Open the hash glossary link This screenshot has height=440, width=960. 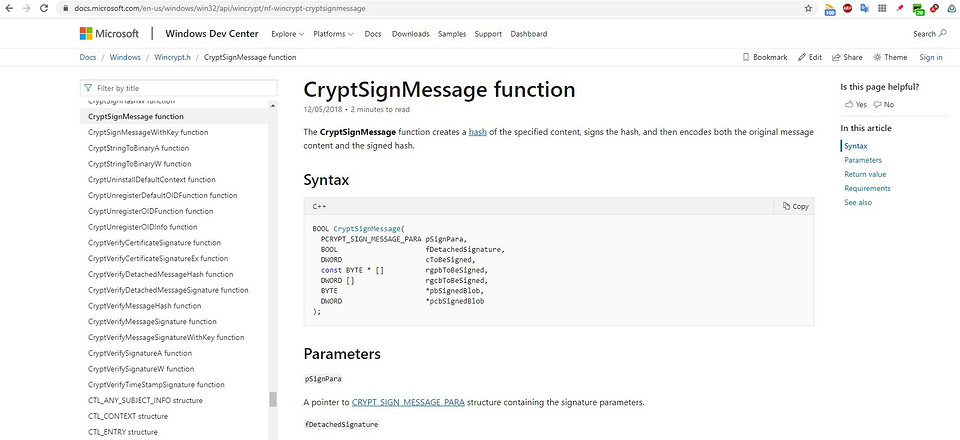477,132
